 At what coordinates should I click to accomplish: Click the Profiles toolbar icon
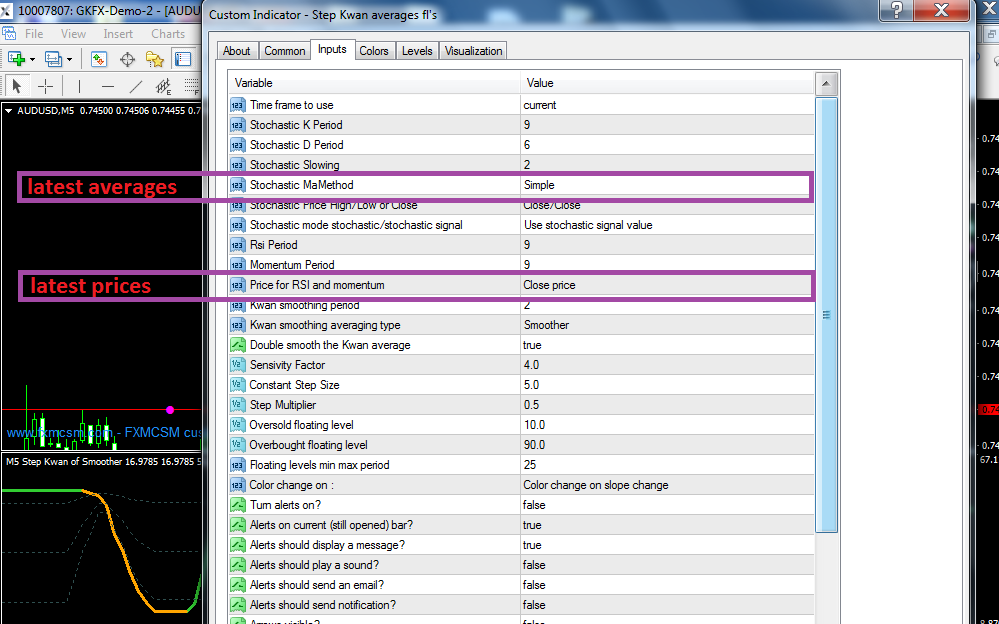pyautogui.click(x=54, y=59)
